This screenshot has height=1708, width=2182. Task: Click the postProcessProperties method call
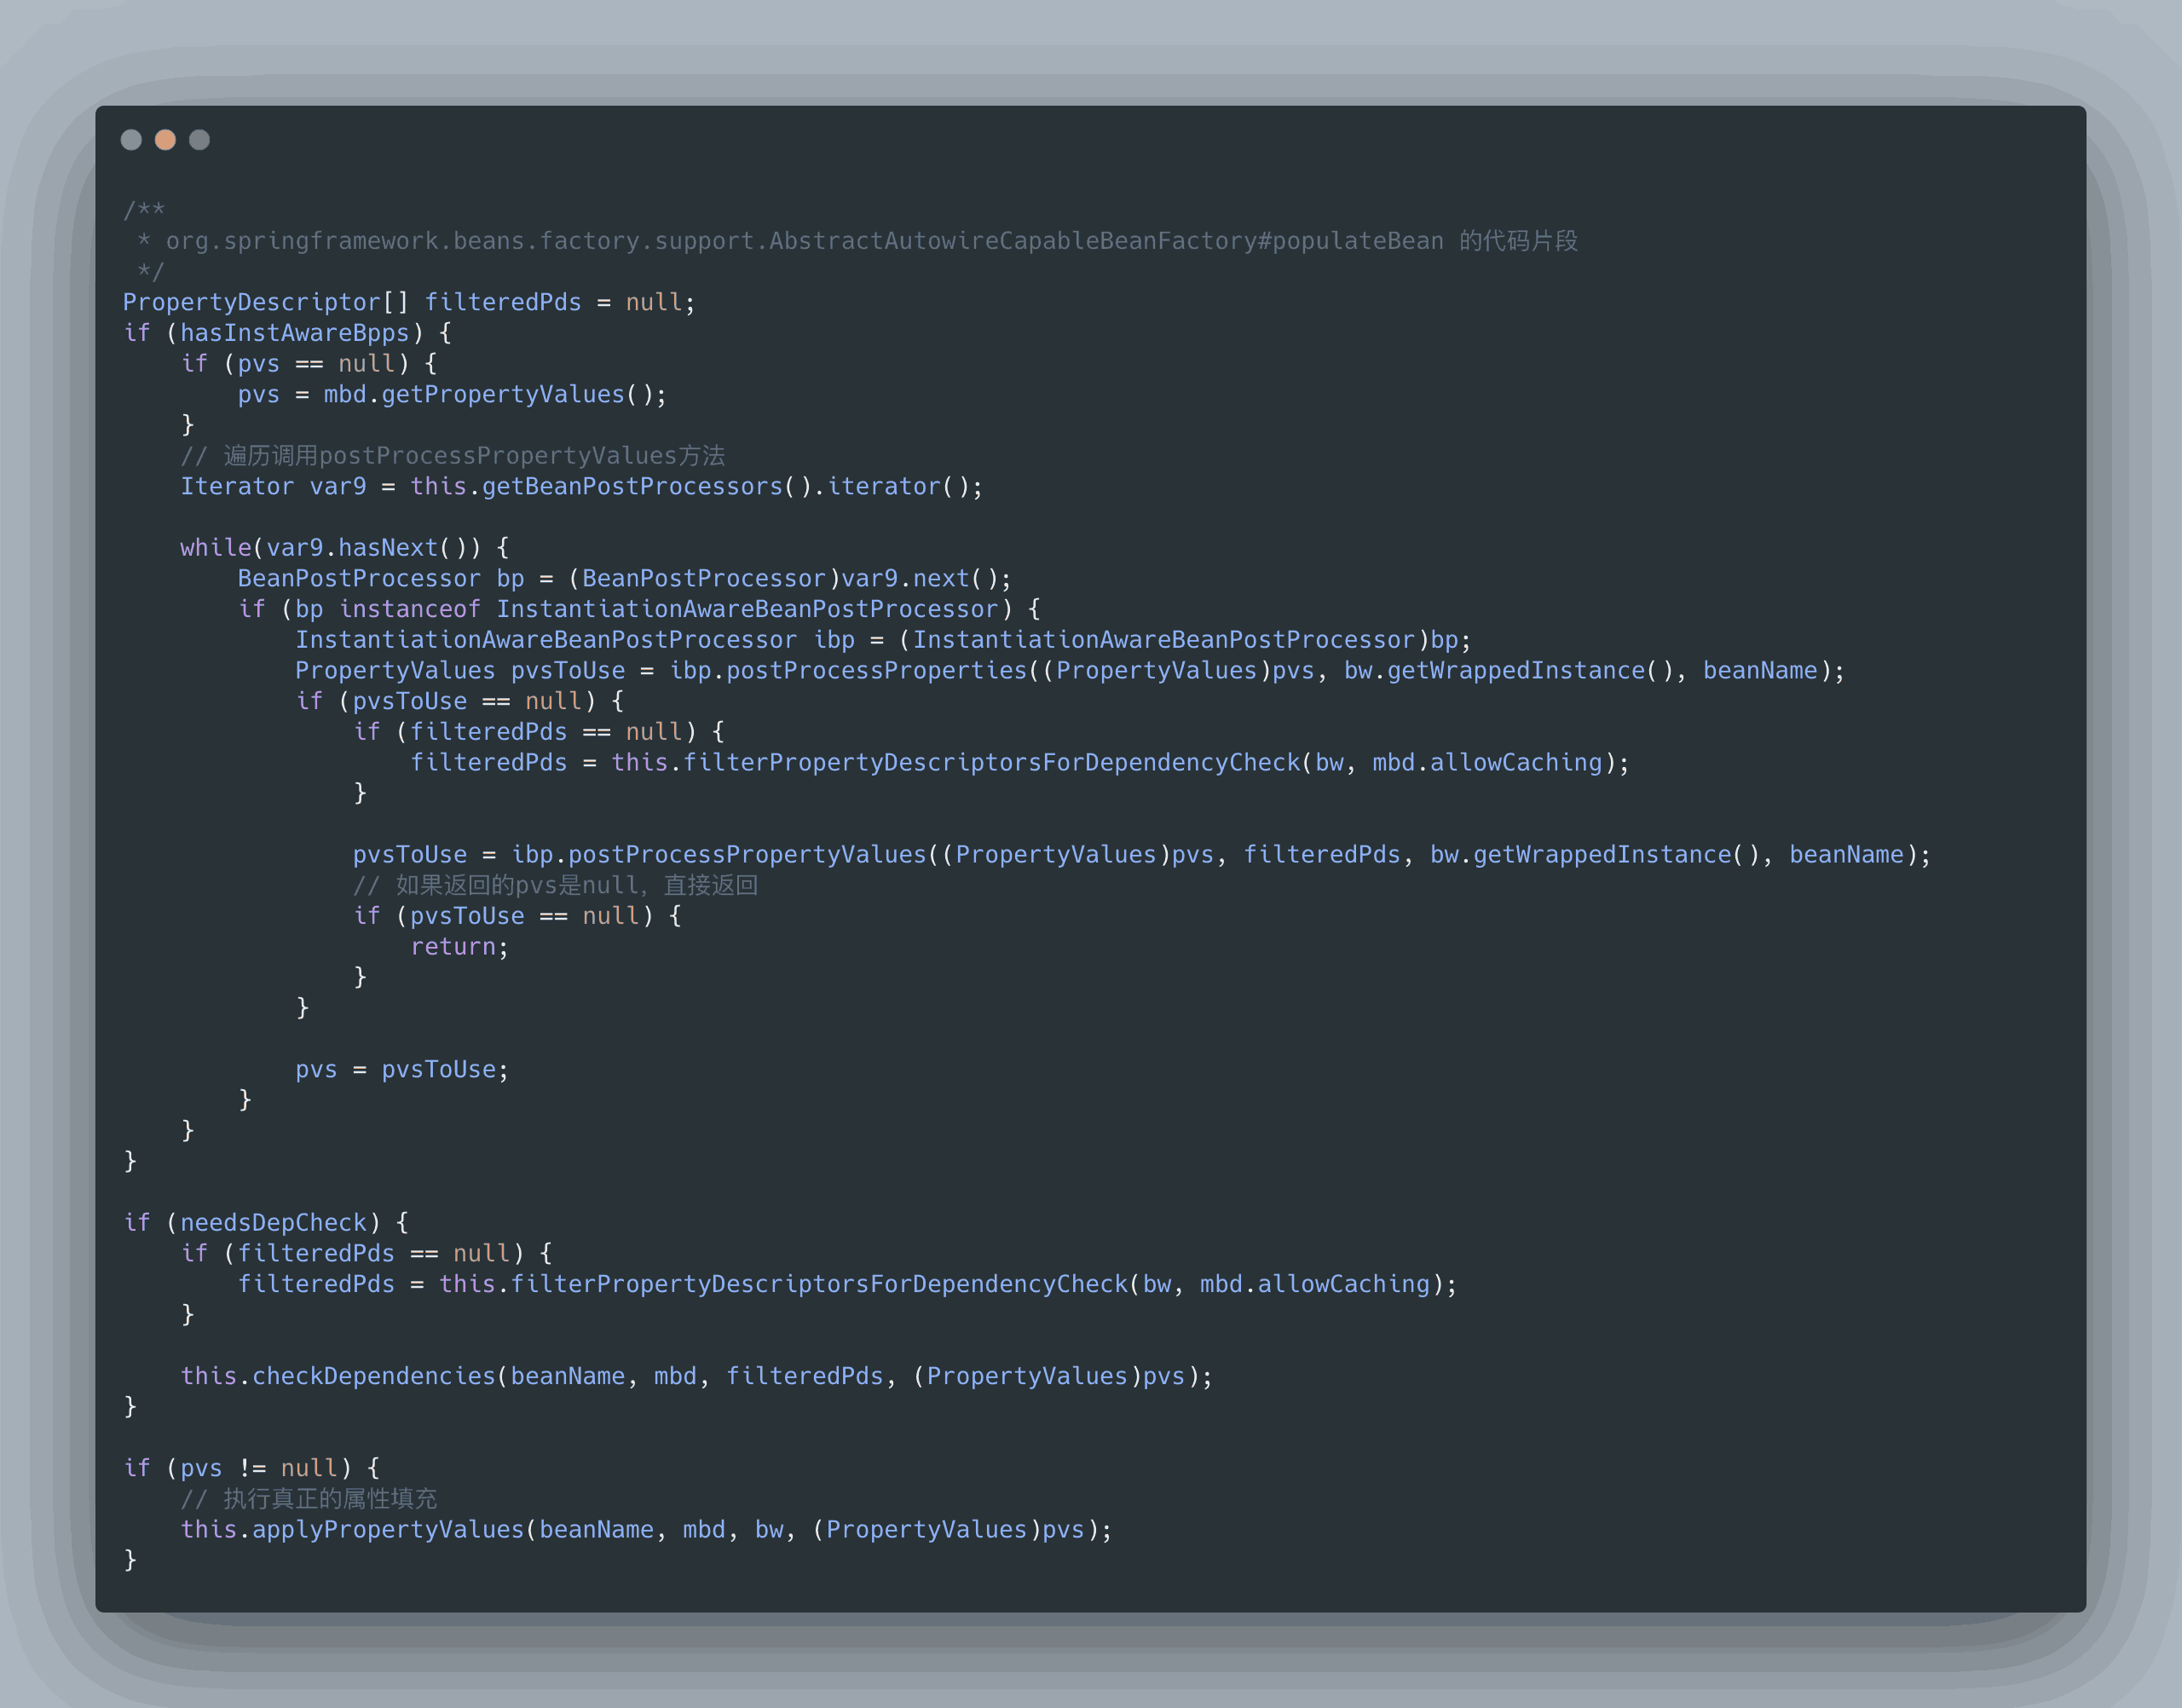[876, 670]
